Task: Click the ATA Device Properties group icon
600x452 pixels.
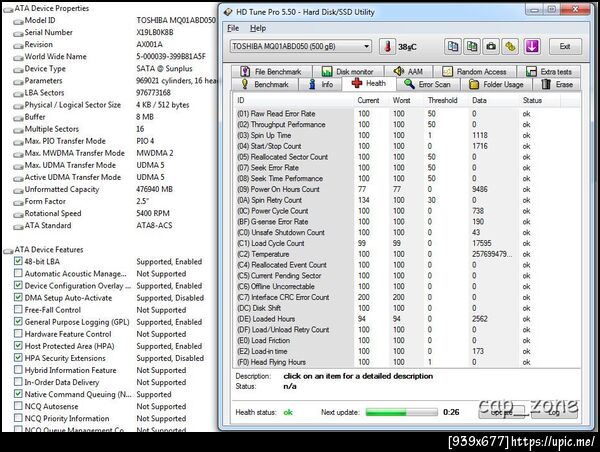Action: coord(8,10)
